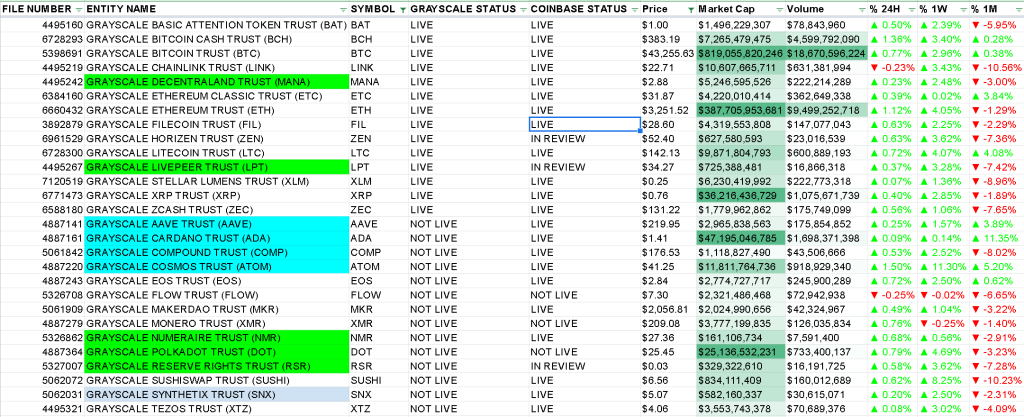Select the MakerDAO price $2,056.81 cell

click(x=669, y=309)
